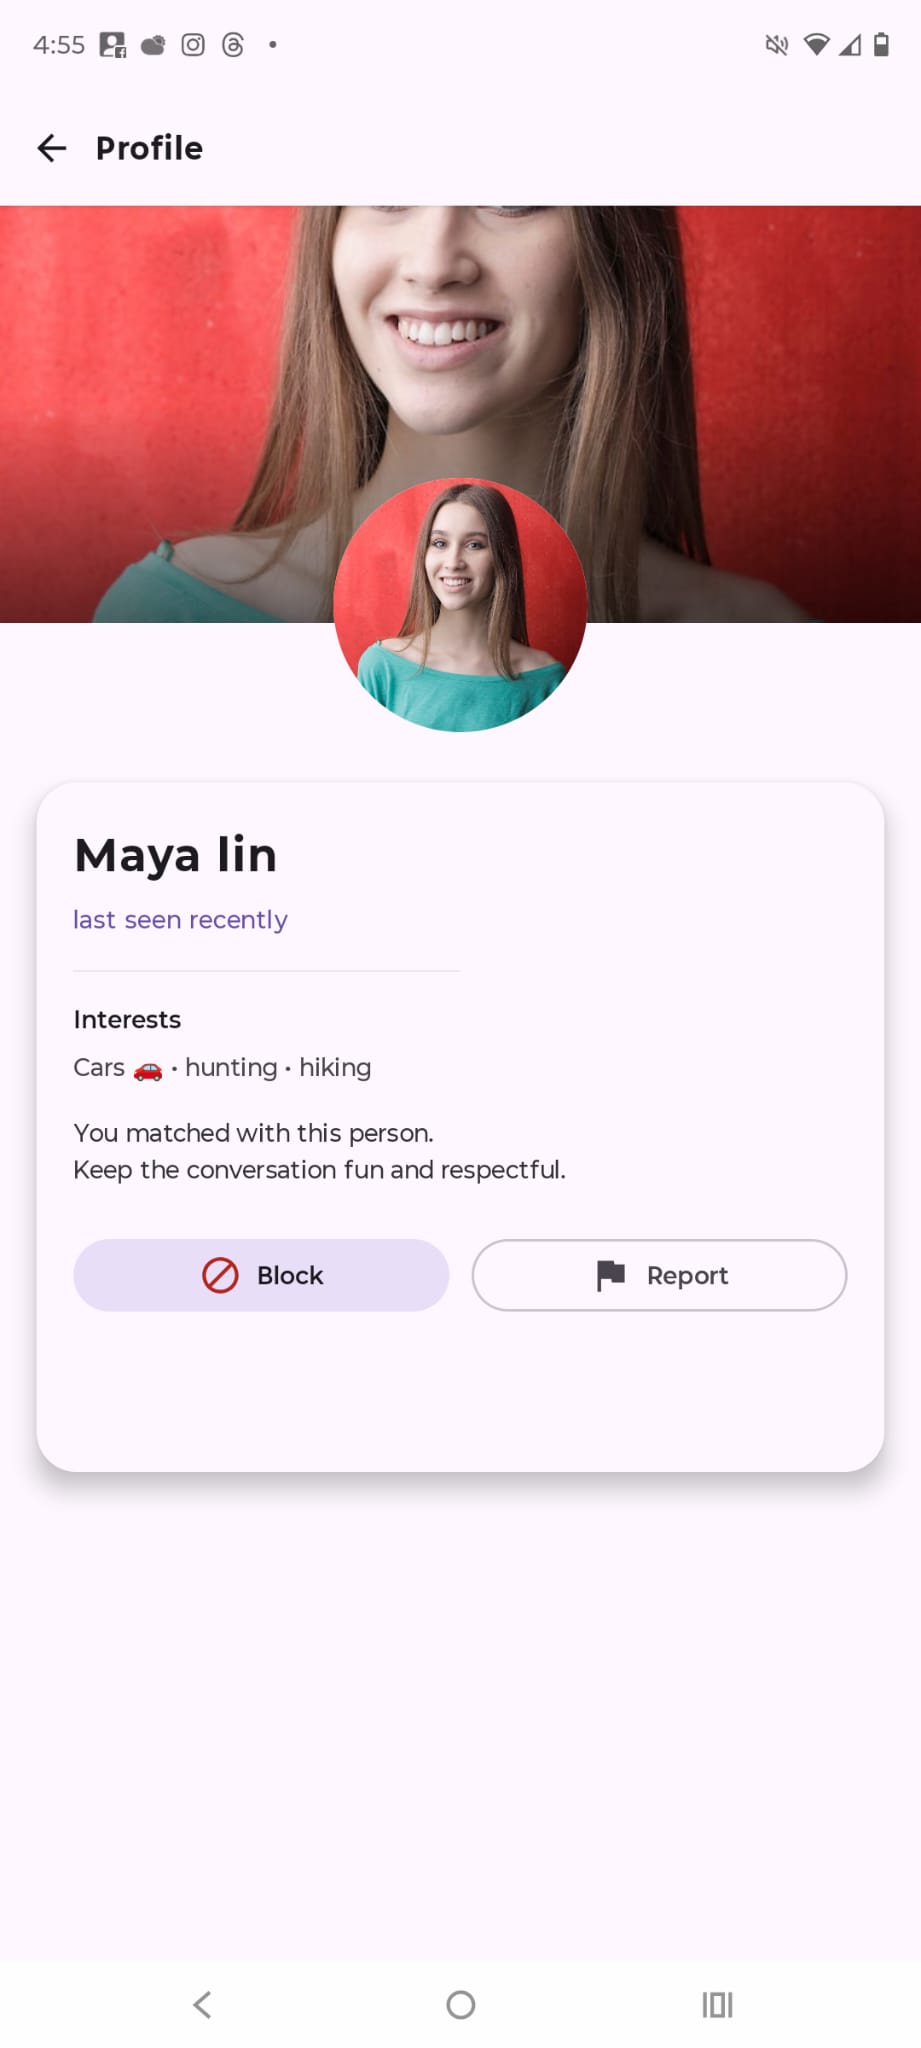
Task: Tap the Android home circle button
Action: 461,2004
